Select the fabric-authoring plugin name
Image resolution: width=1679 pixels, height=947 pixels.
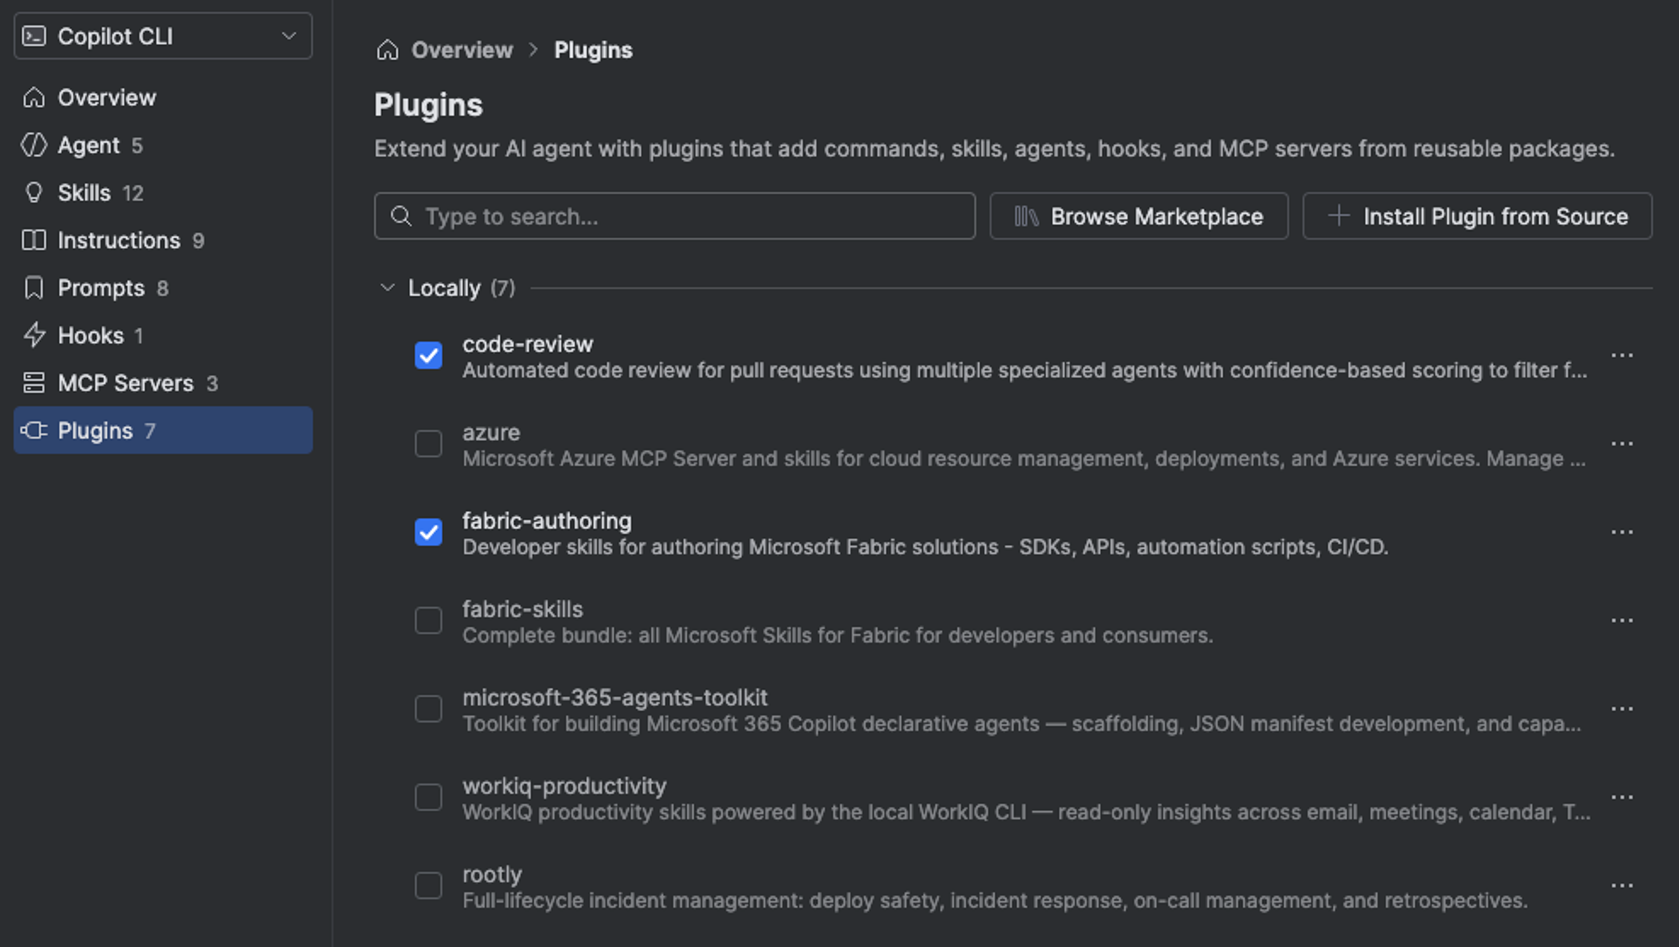tap(547, 521)
